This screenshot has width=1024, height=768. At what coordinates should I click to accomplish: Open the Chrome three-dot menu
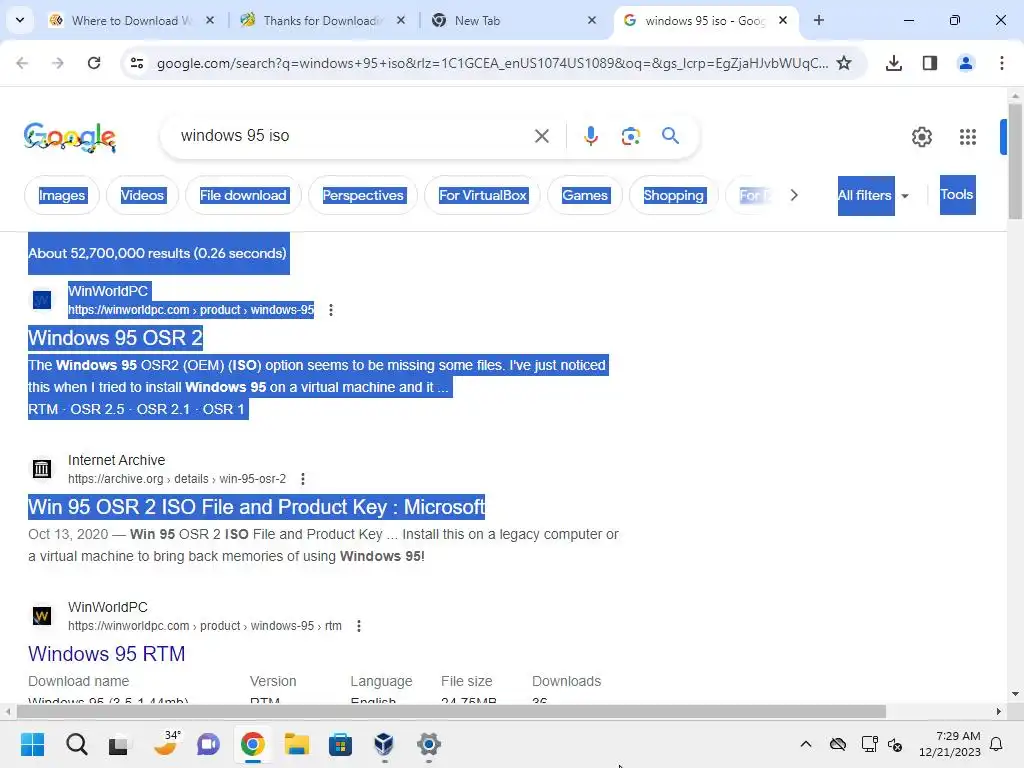click(x=1001, y=63)
